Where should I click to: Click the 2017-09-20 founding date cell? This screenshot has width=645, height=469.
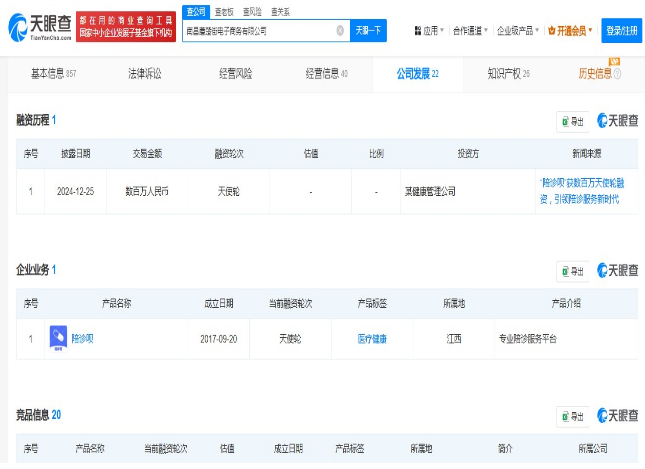[219, 339]
